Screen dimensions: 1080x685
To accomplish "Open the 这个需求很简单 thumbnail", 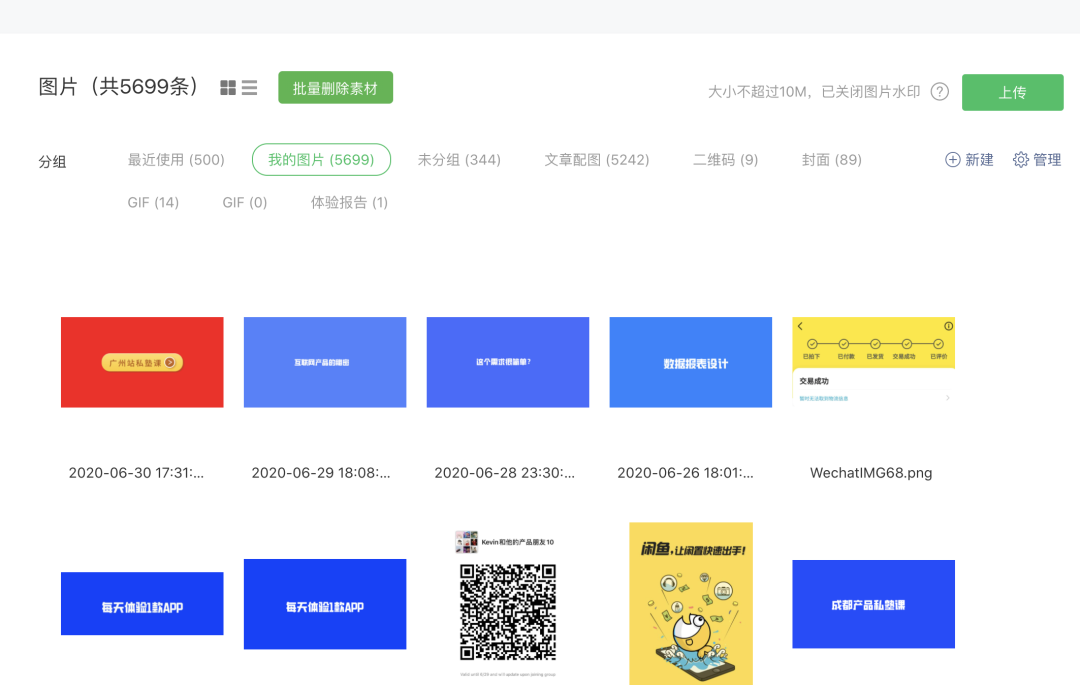I will coord(508,362).
